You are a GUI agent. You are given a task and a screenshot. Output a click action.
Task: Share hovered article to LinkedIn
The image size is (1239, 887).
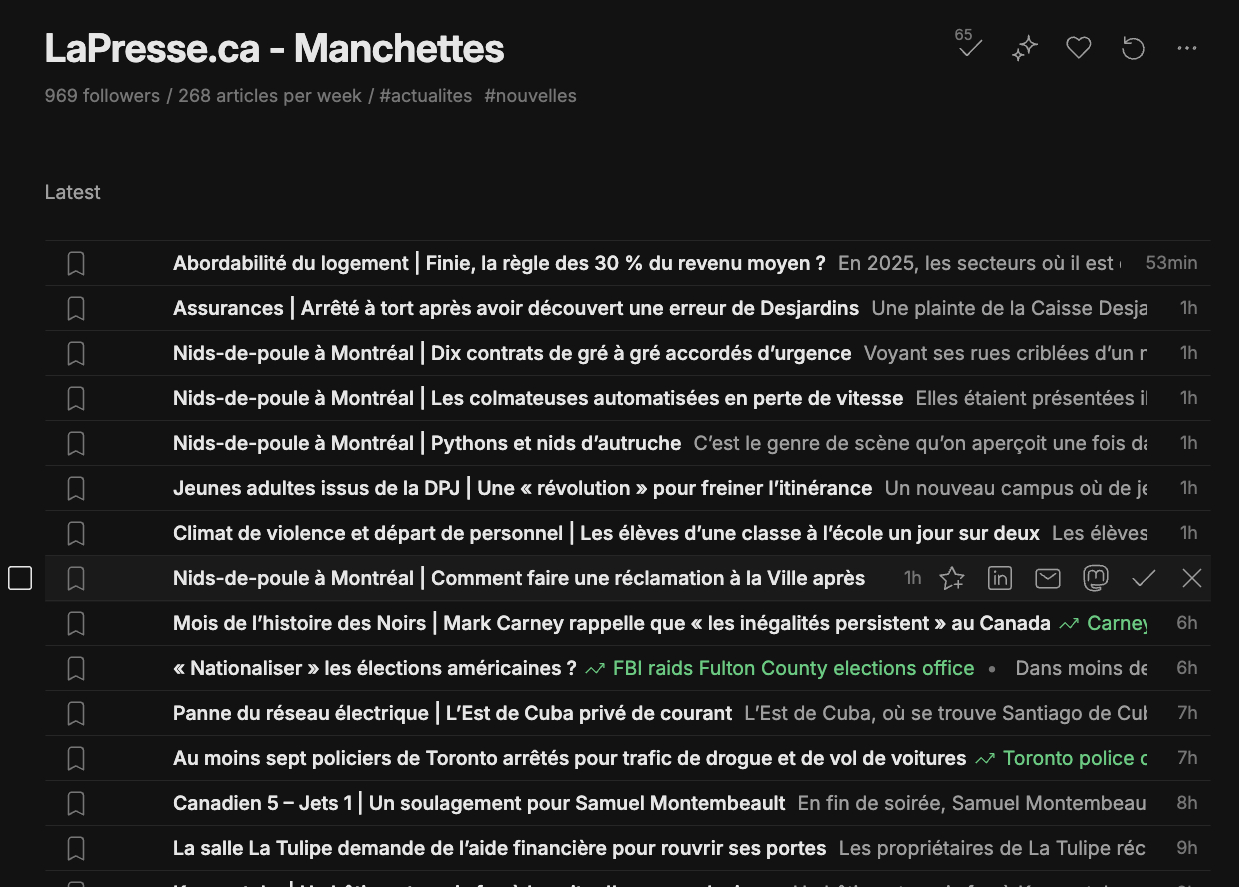1000,578
